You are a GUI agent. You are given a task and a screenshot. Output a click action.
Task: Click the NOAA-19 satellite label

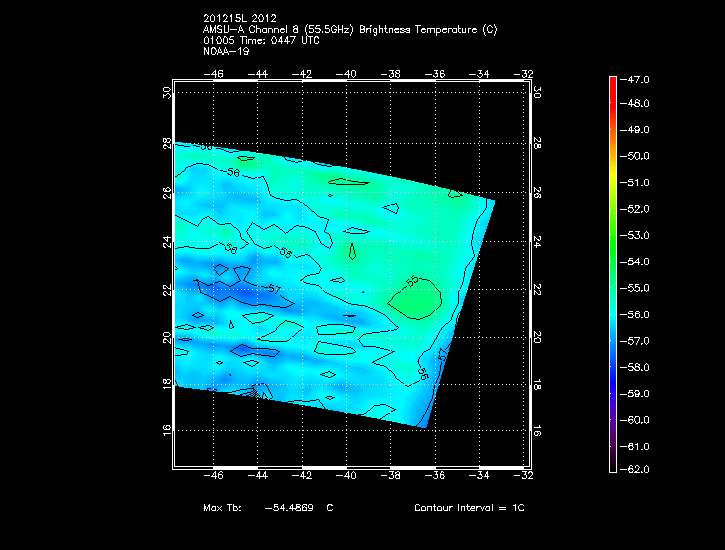pyautogui.click(x=225, y=50)
